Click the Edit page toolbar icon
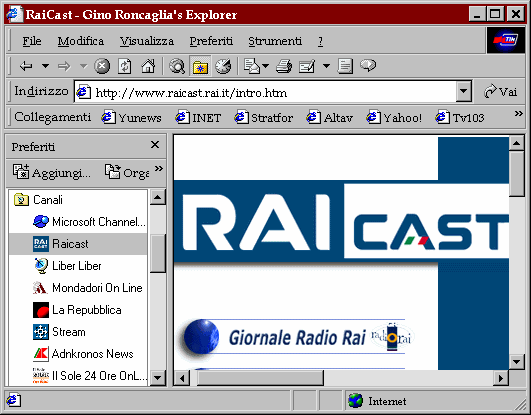The image size is (531, 415). tap(307, 66)
